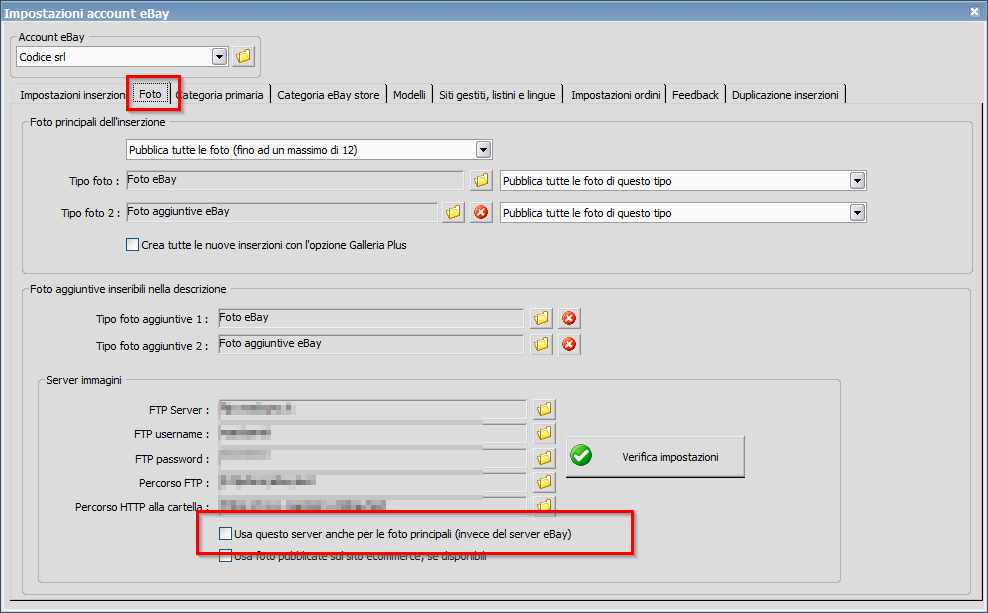Click Tipo foto 2 field Foto aggiuntive eBay
Viewport: 988px width, 613px height.
(x=282, y=212)
